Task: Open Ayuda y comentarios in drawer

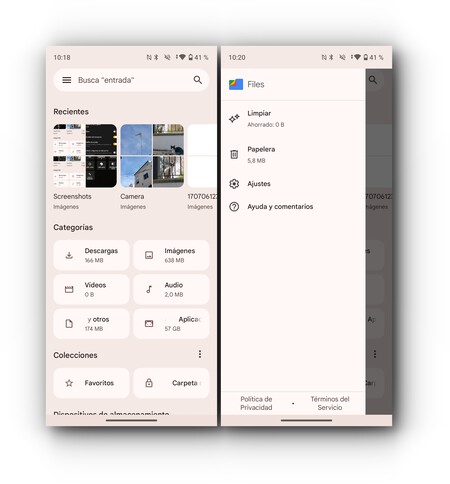Action: coord(293,207)
